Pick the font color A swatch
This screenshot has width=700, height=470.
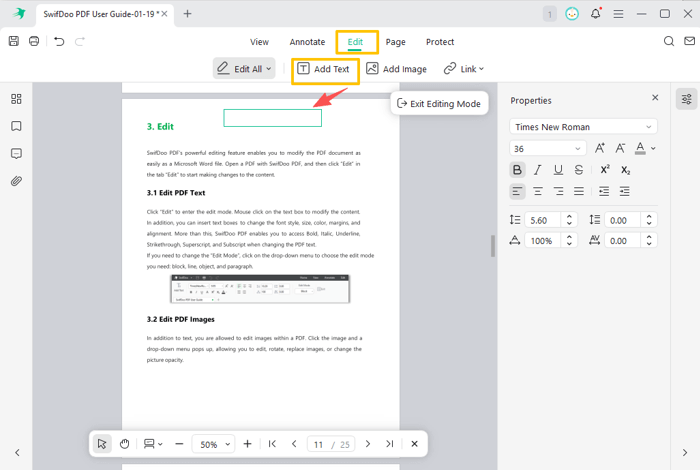tap(640, 148)
